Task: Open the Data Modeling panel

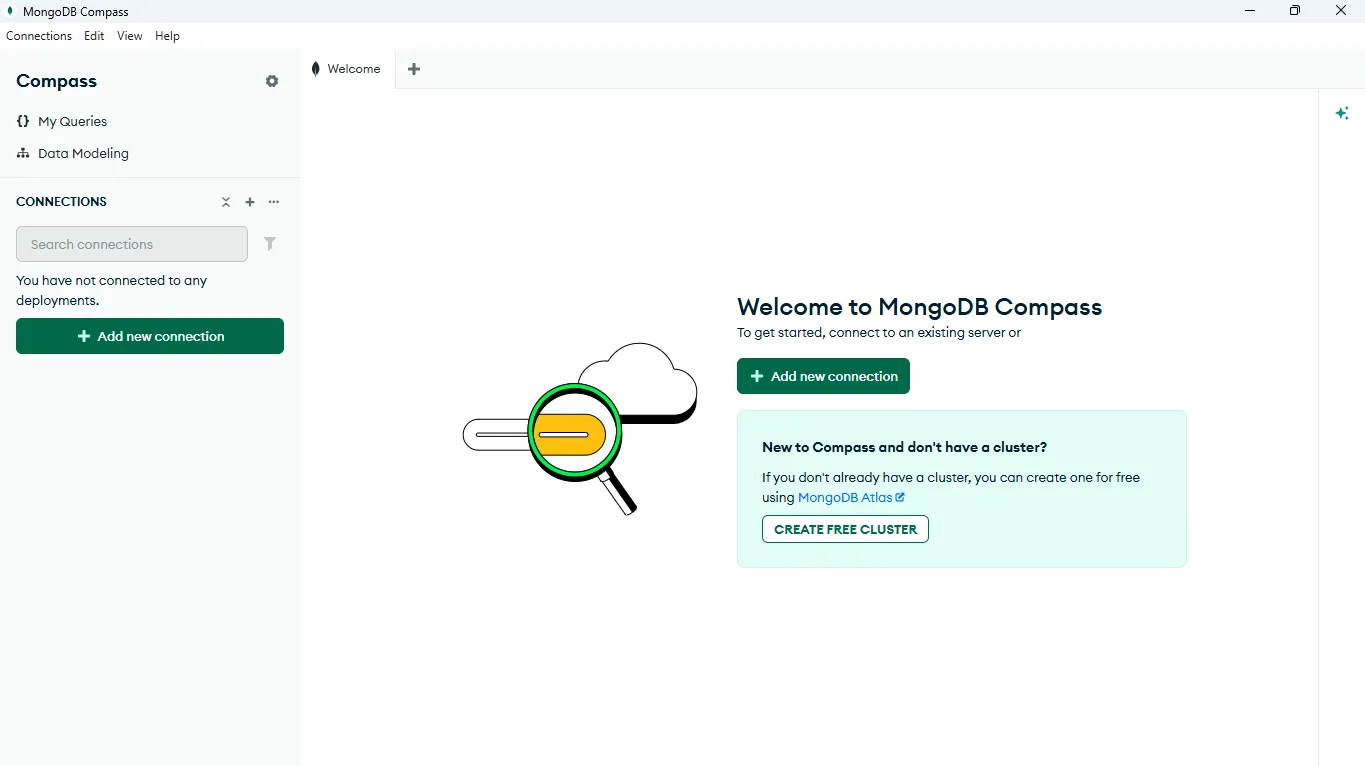Action: (x=83, y=153)
